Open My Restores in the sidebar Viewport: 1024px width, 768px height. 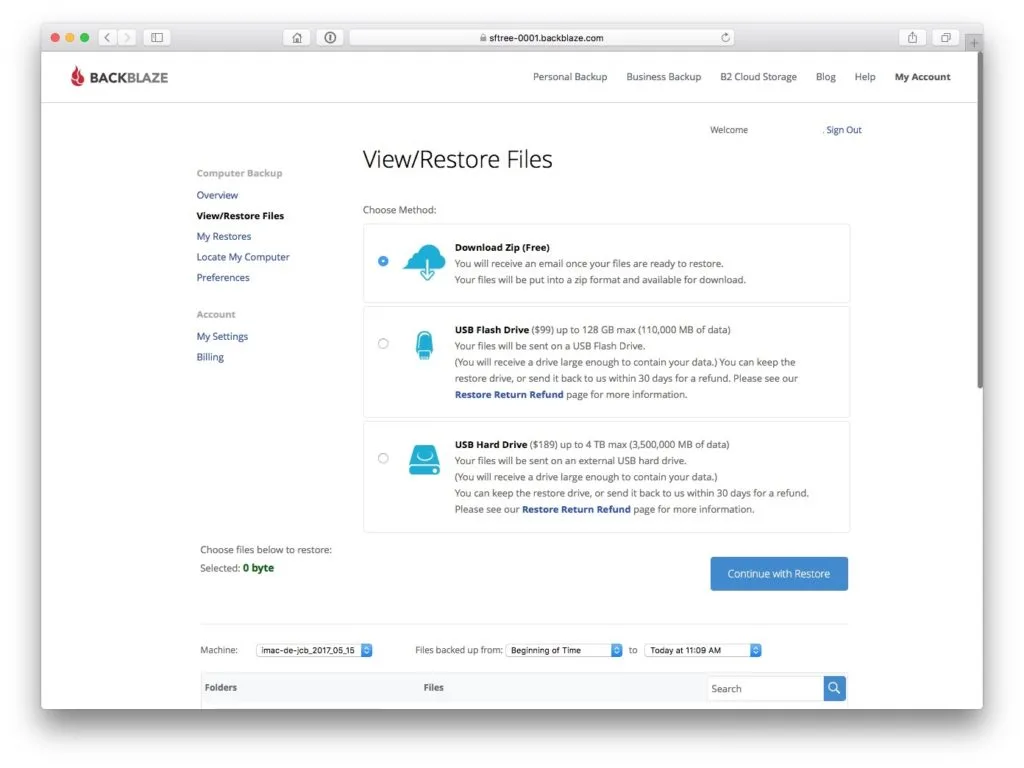223,236
